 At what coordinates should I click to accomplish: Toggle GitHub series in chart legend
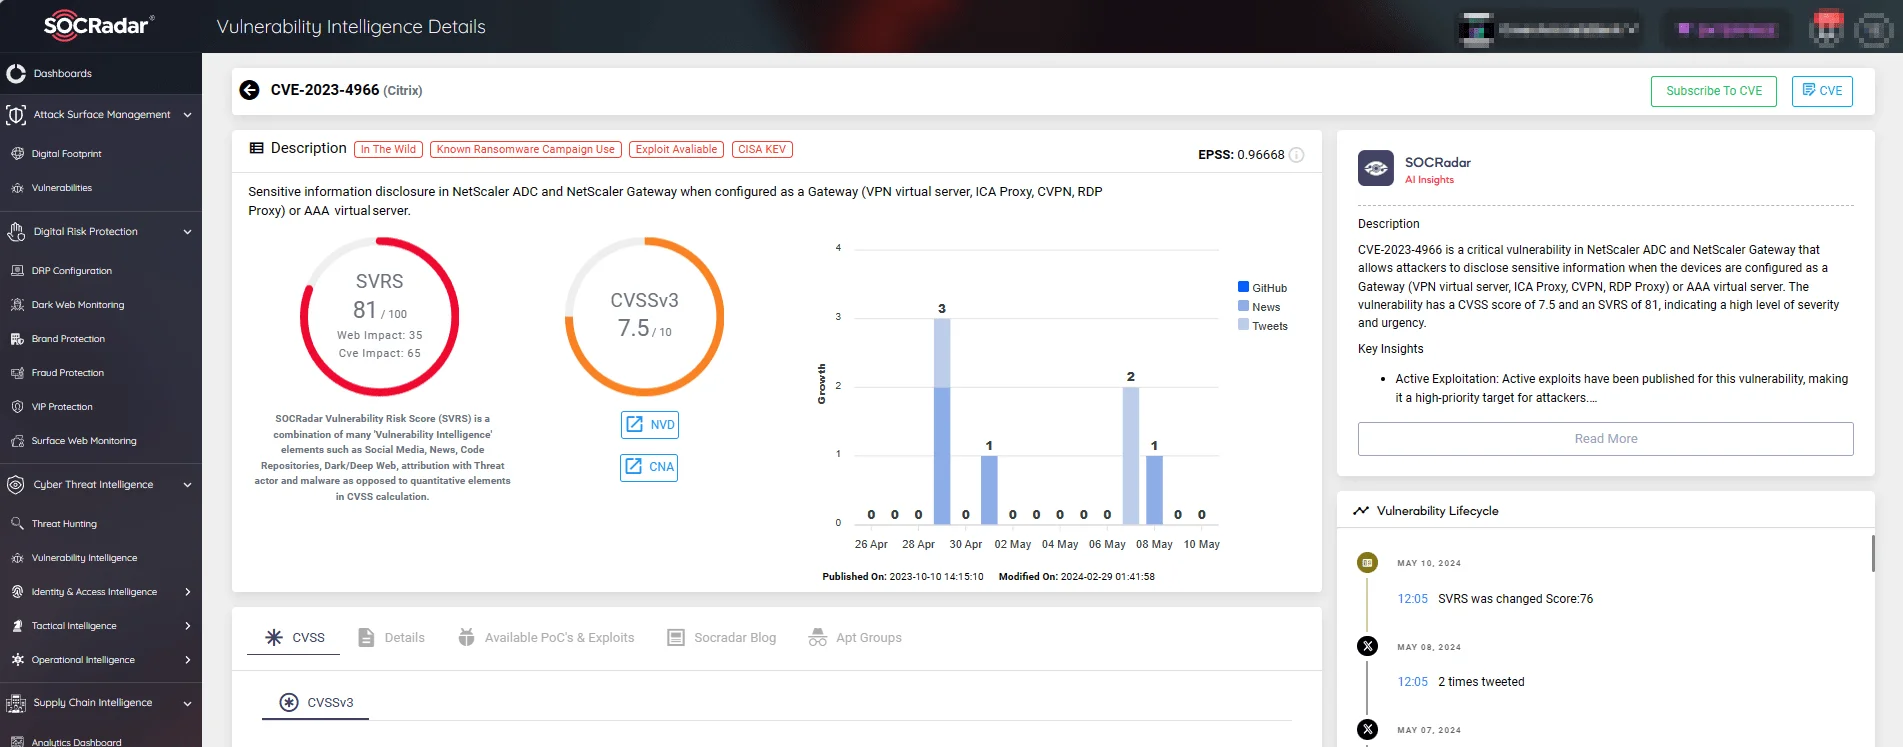coord(1262,288)
